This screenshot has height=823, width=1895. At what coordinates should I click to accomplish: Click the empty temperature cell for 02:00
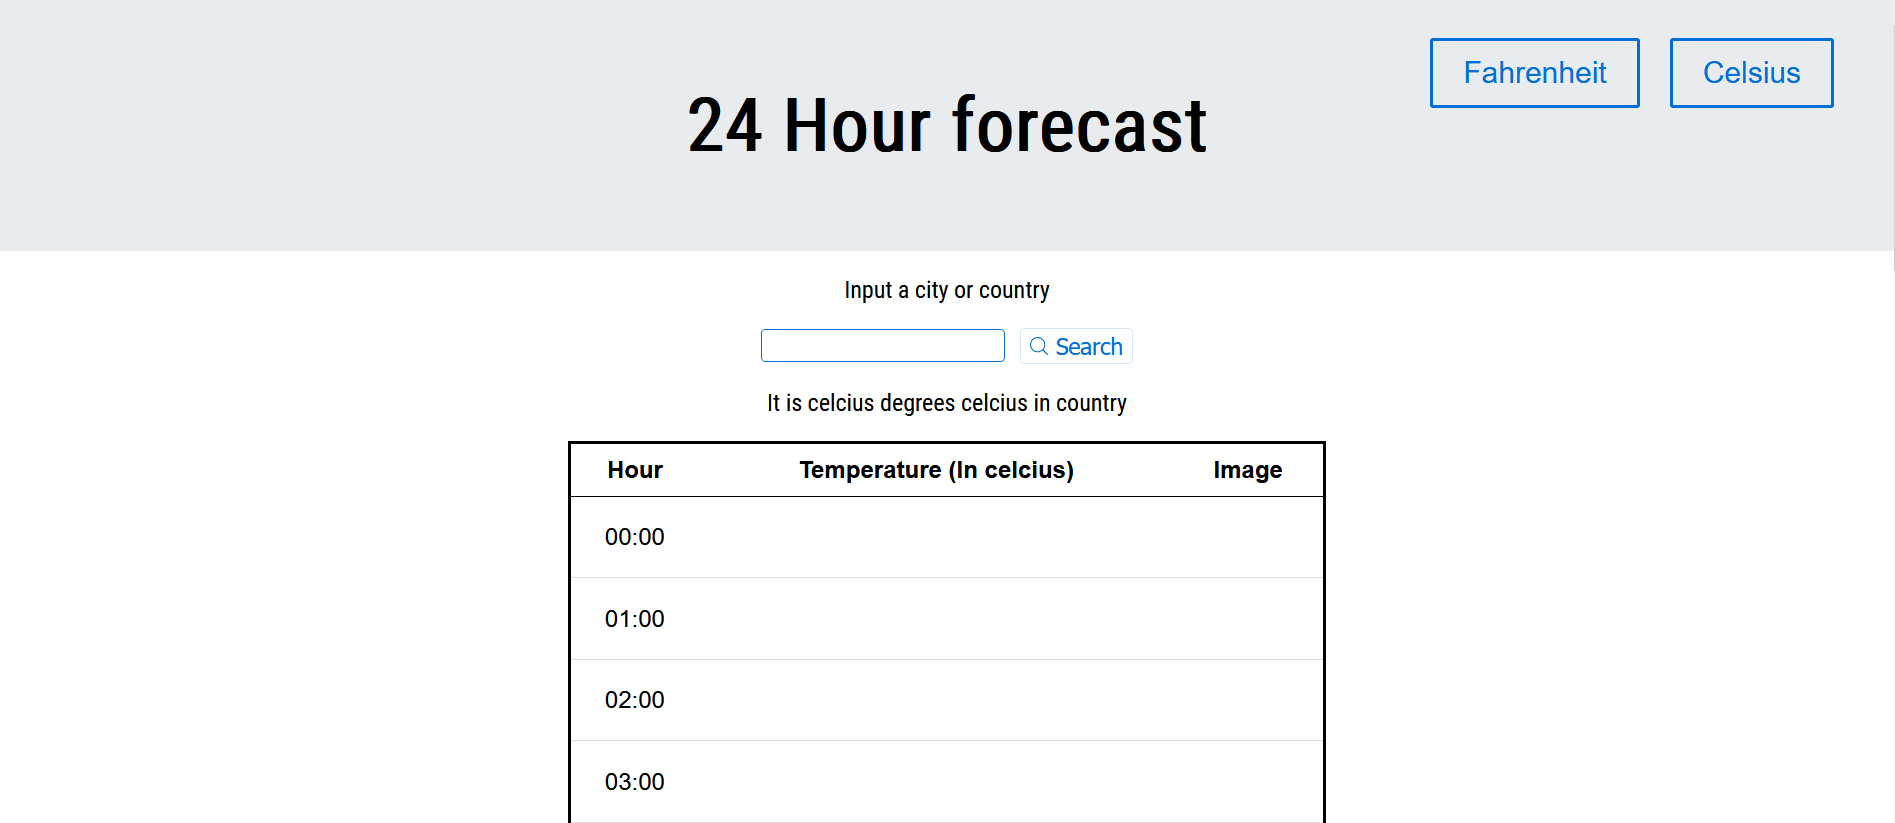point(936,700)
